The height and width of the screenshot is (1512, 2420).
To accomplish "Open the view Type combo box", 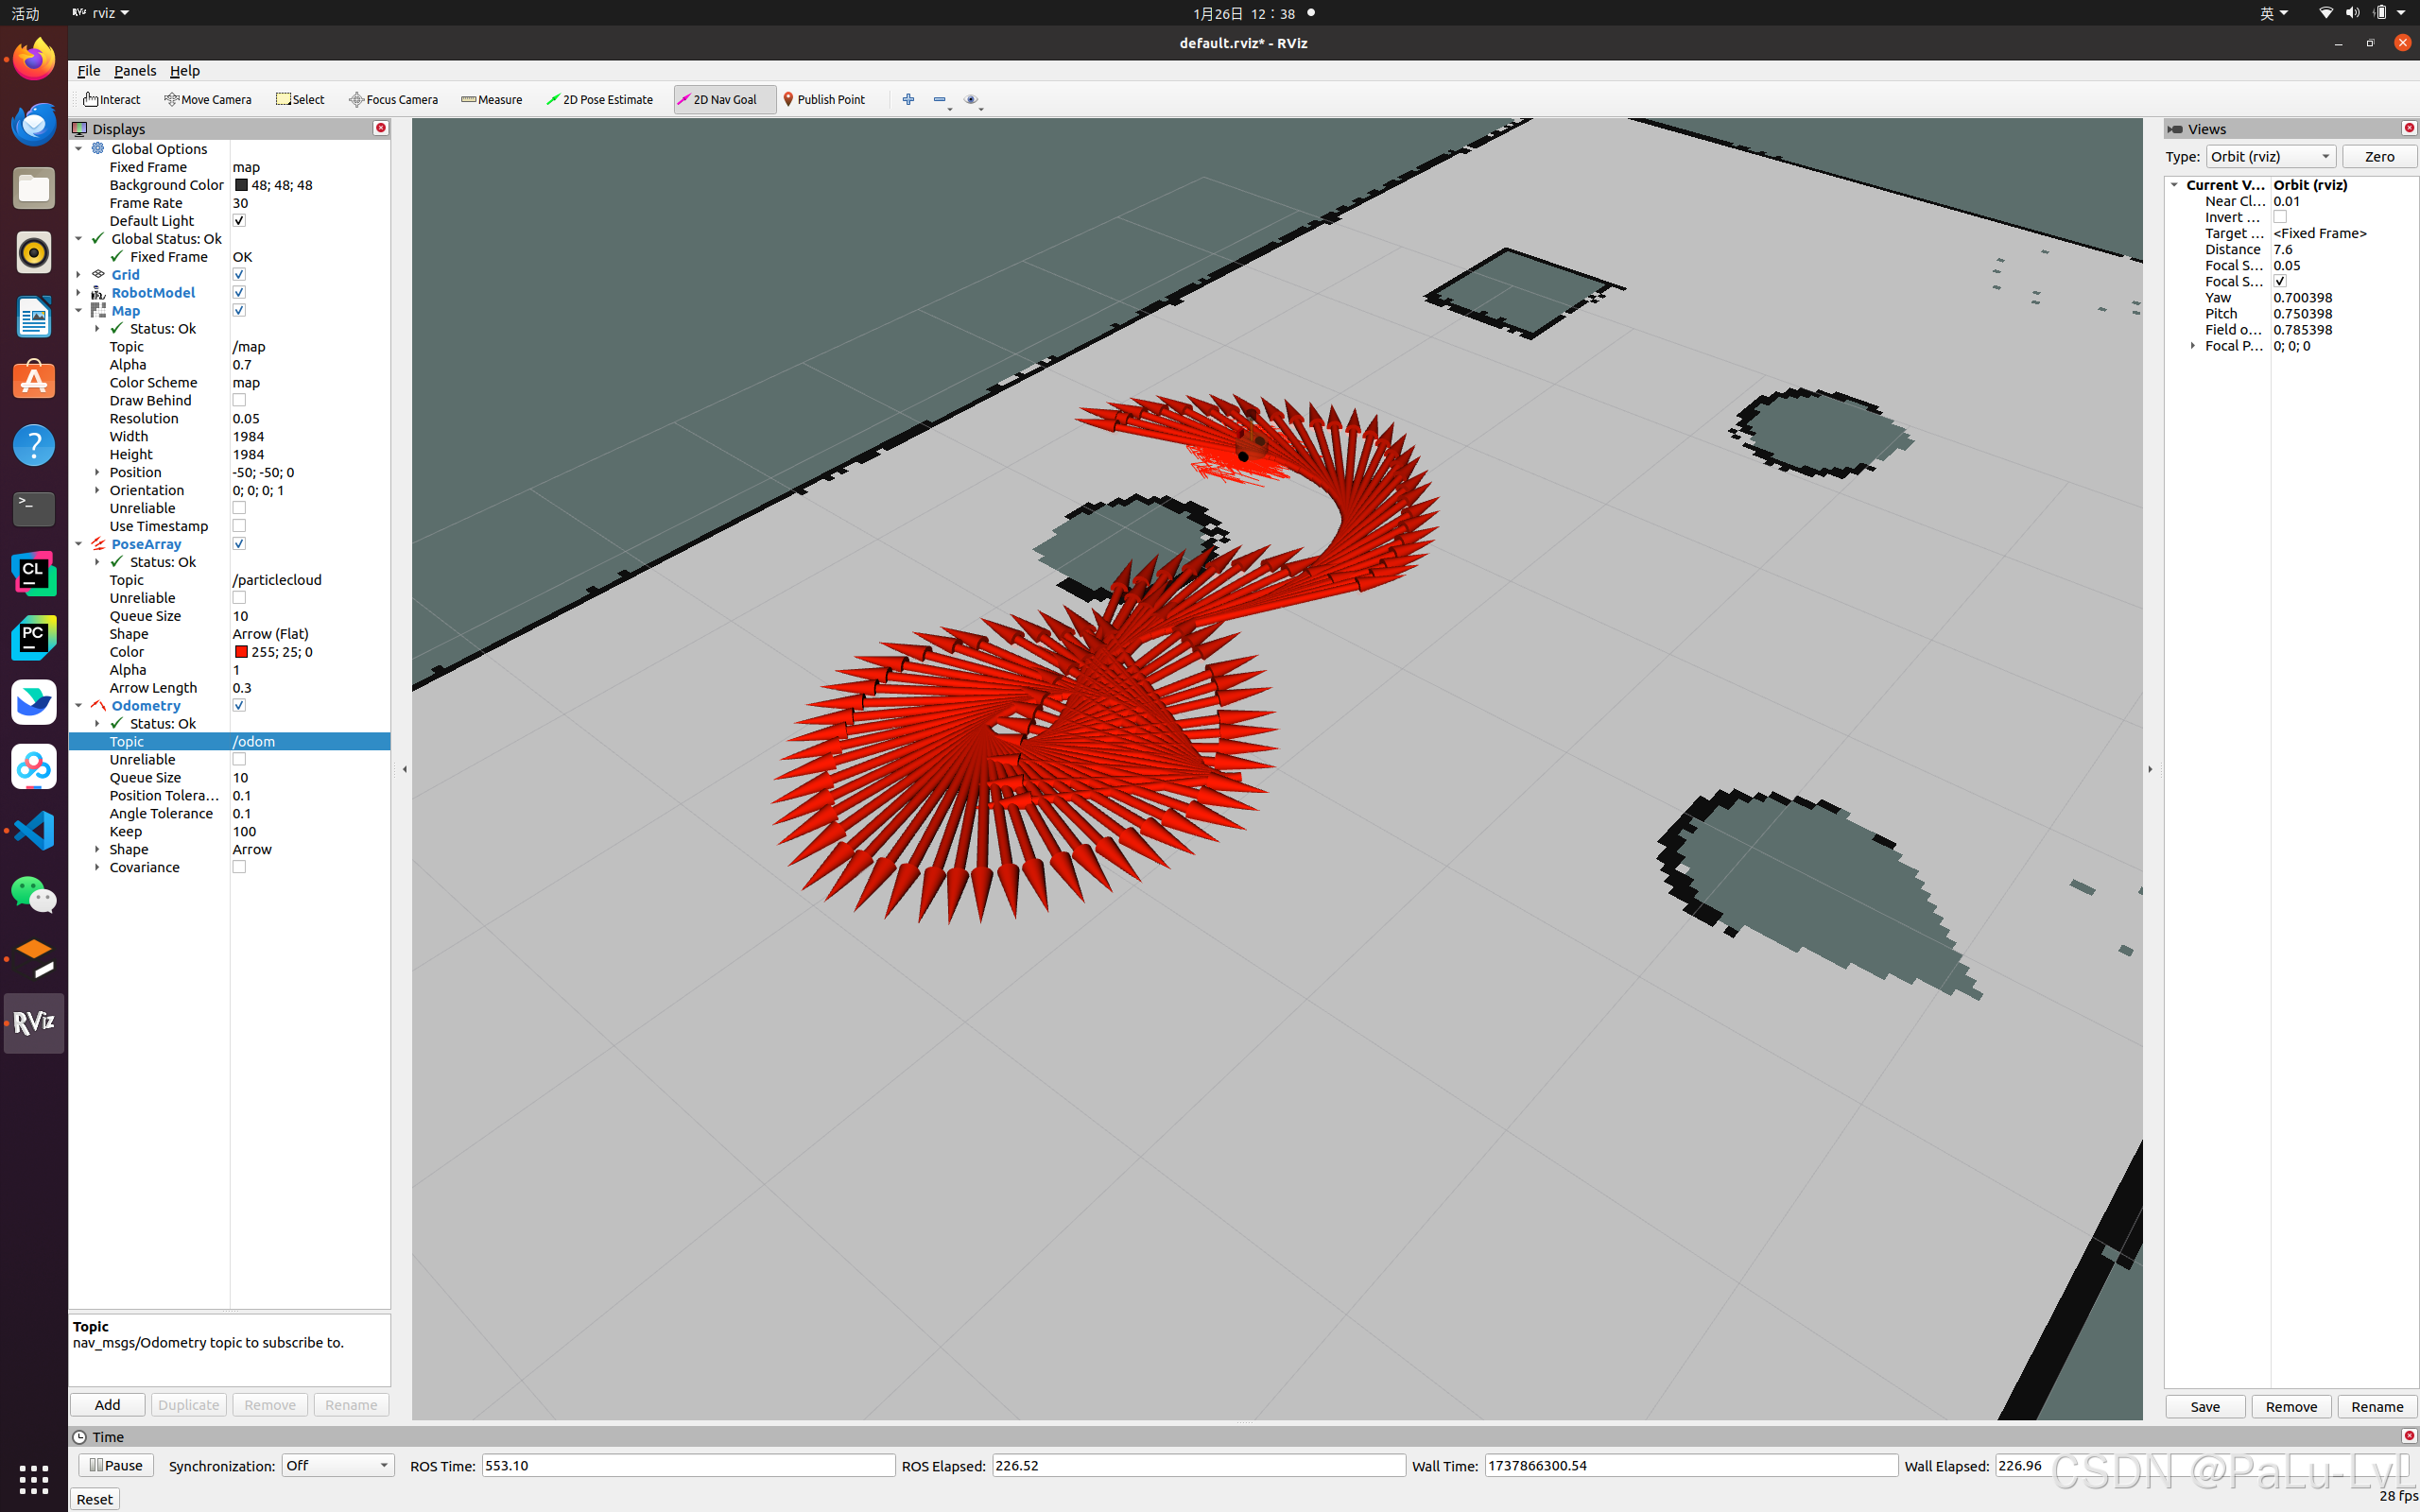I will (x=2270, y=156).
